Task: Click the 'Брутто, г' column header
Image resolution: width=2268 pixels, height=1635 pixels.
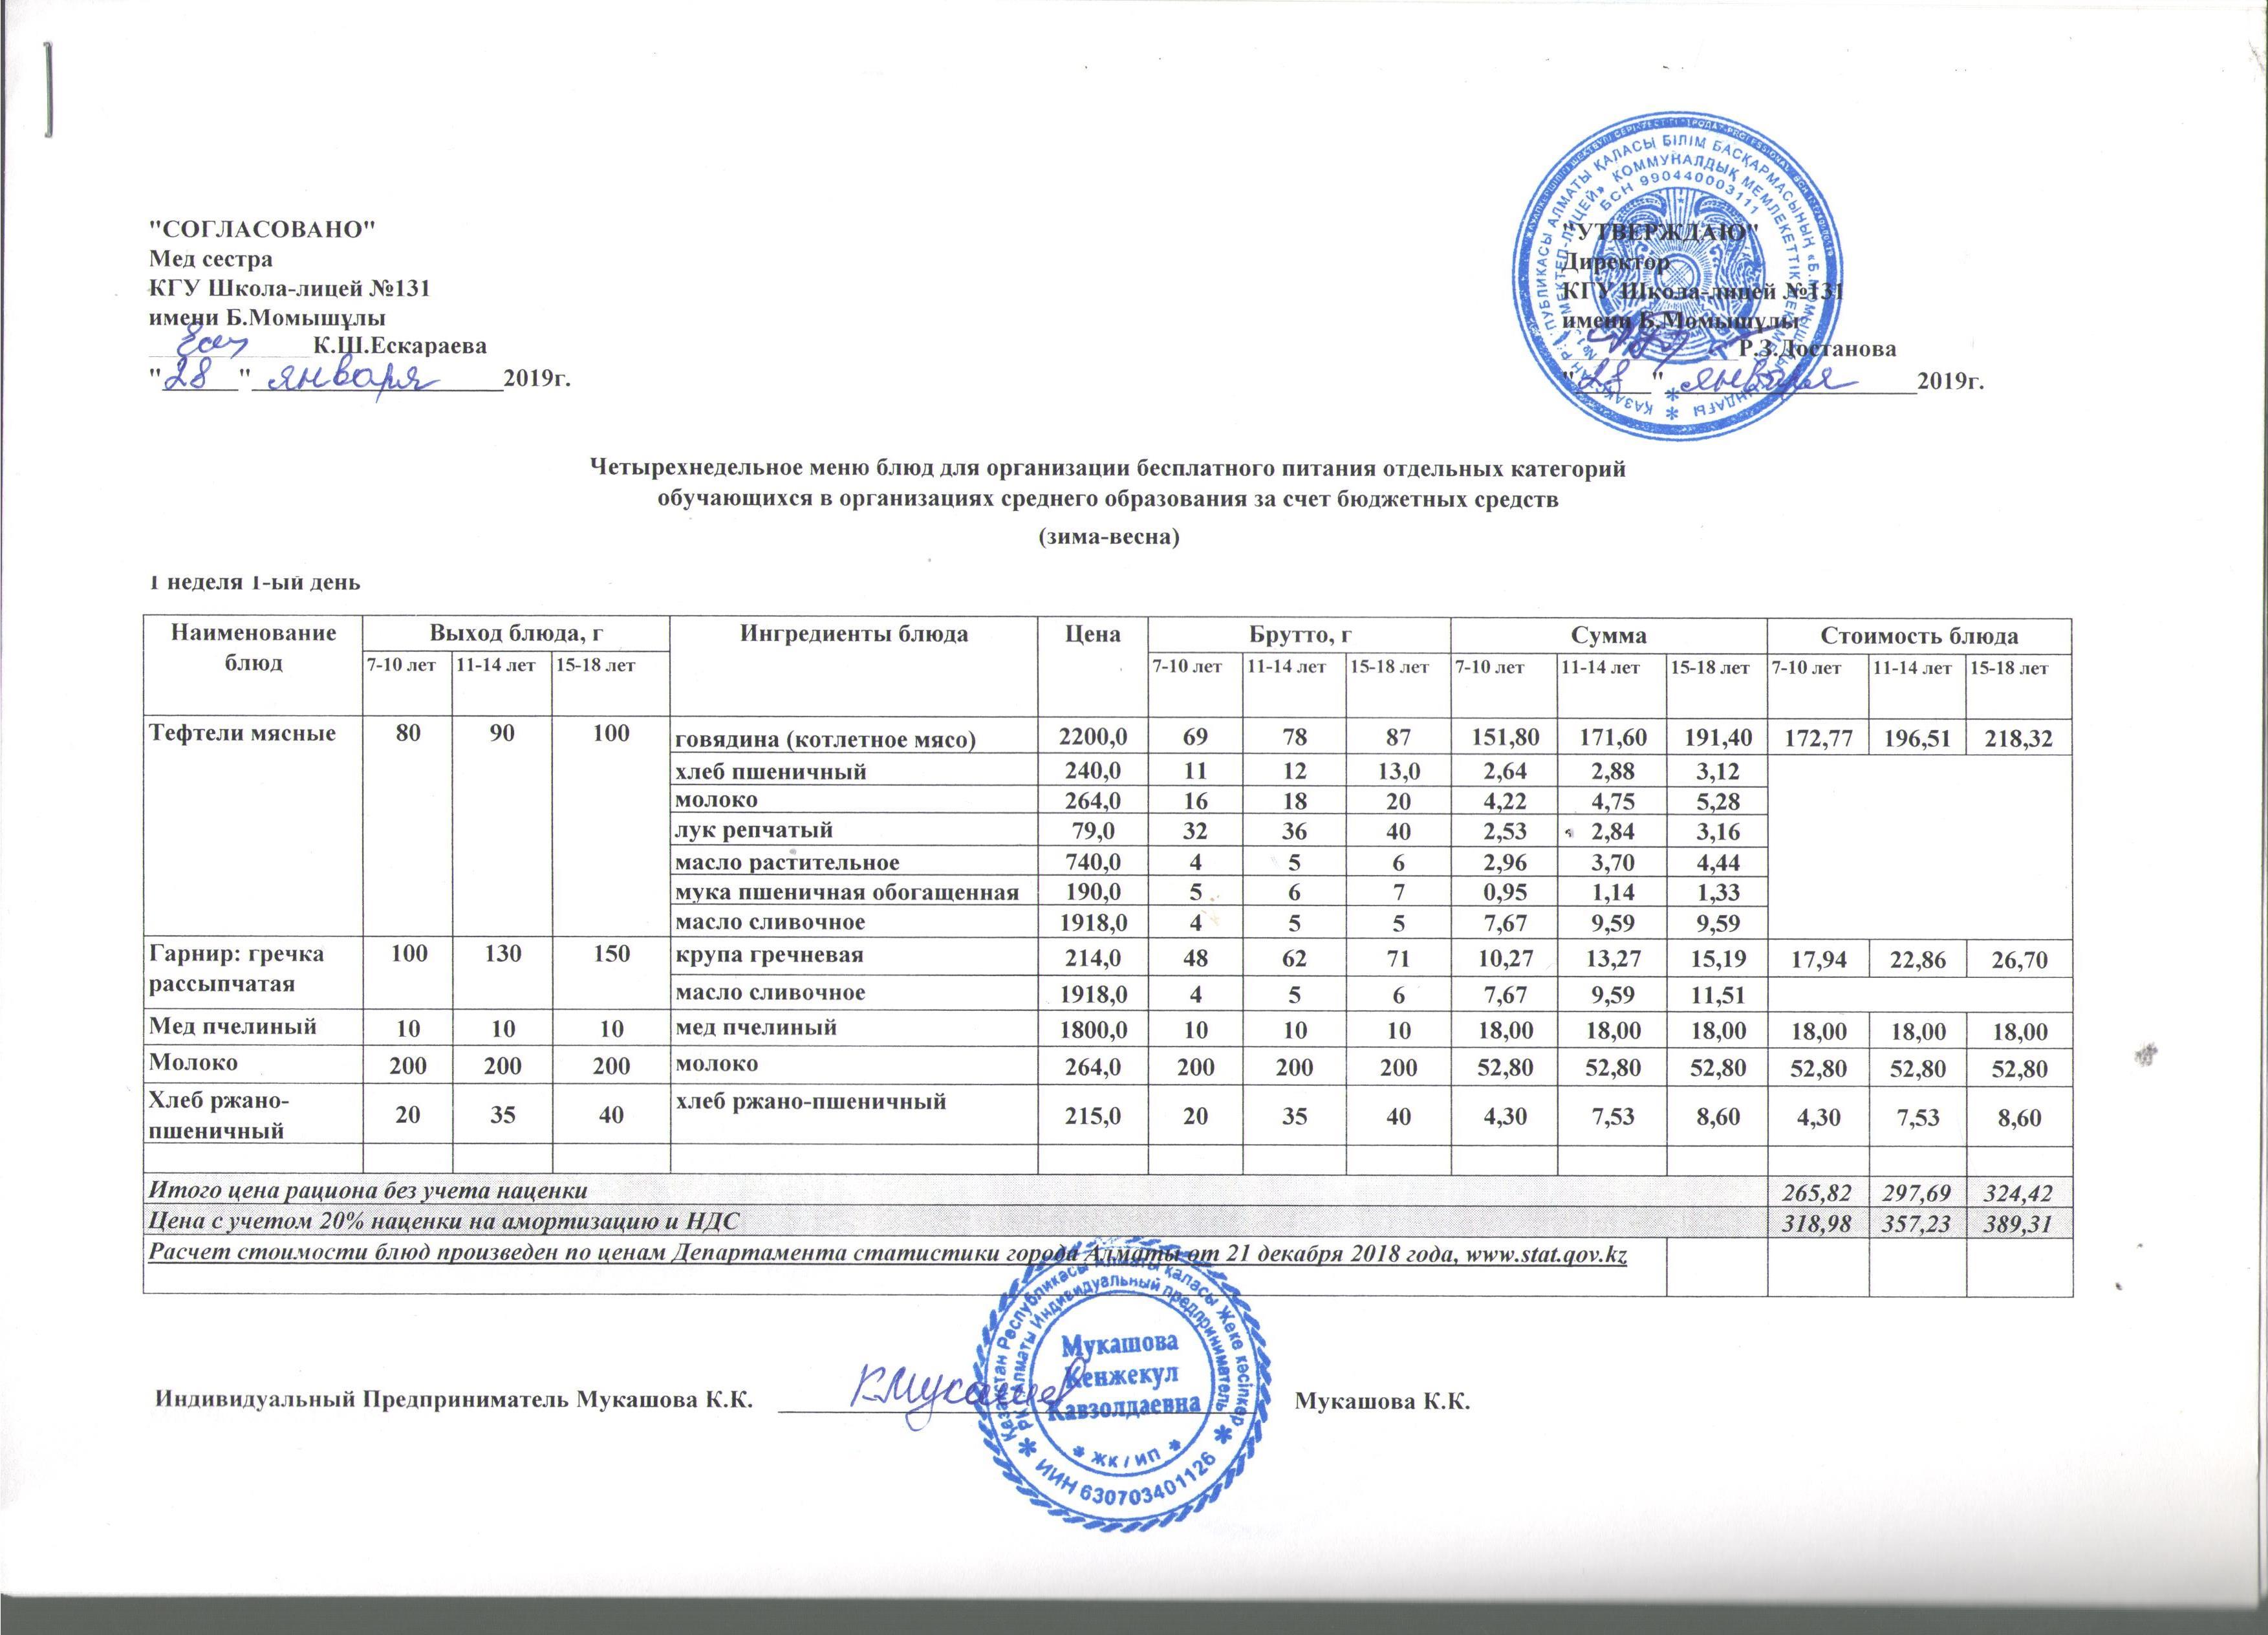Action: (1297, 634)
